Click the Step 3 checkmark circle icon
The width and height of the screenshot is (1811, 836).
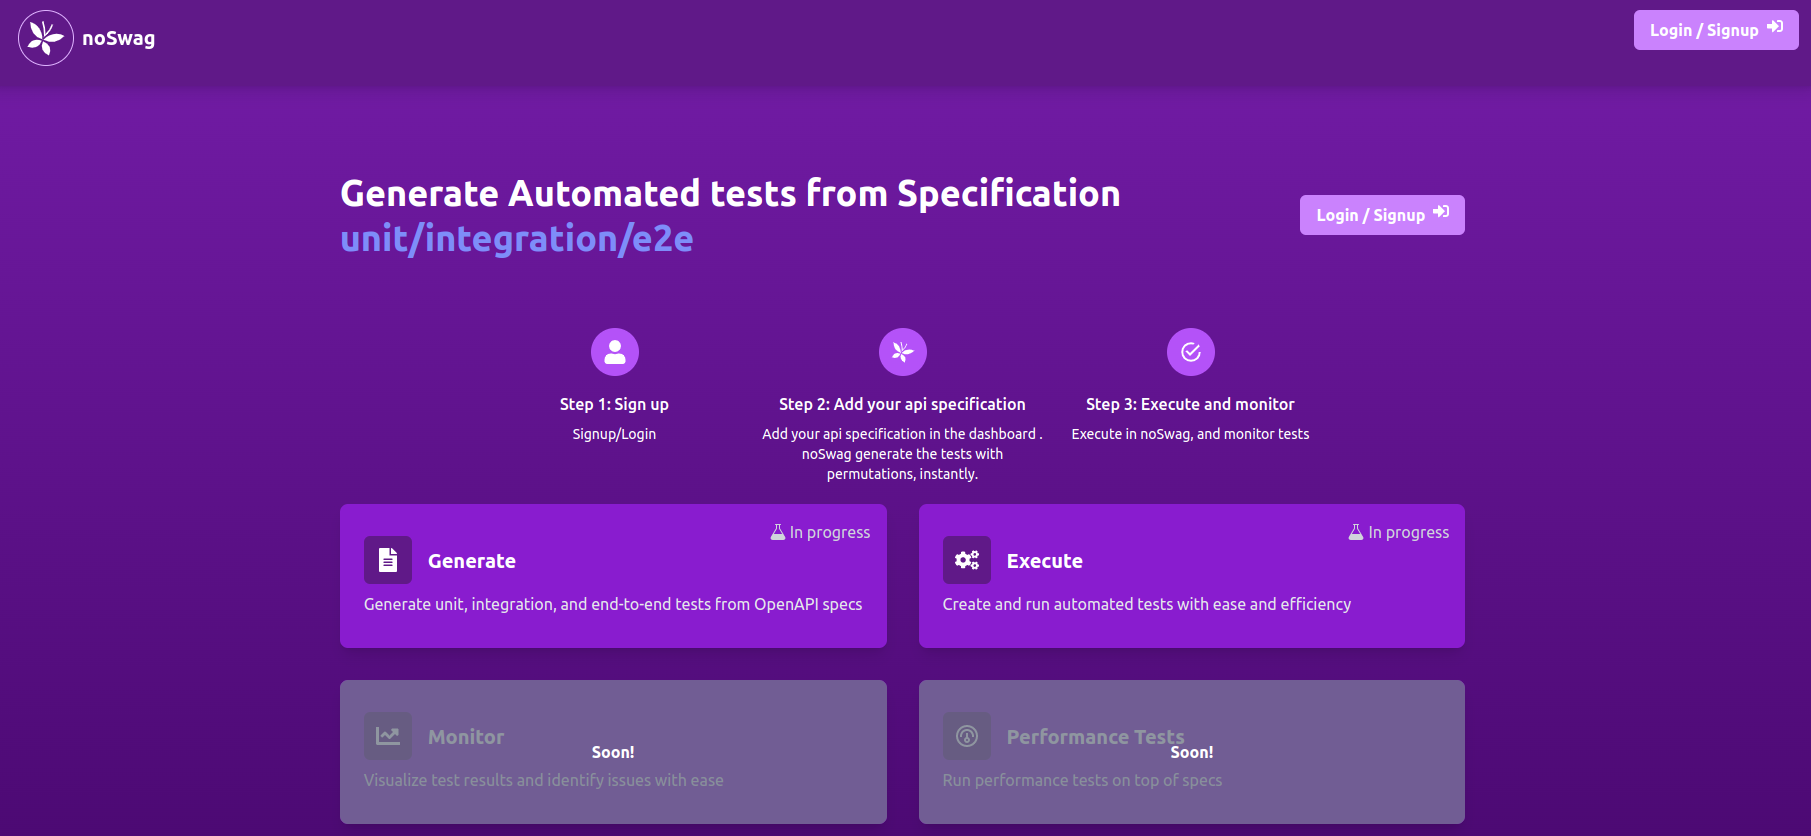coord(1191,352)
